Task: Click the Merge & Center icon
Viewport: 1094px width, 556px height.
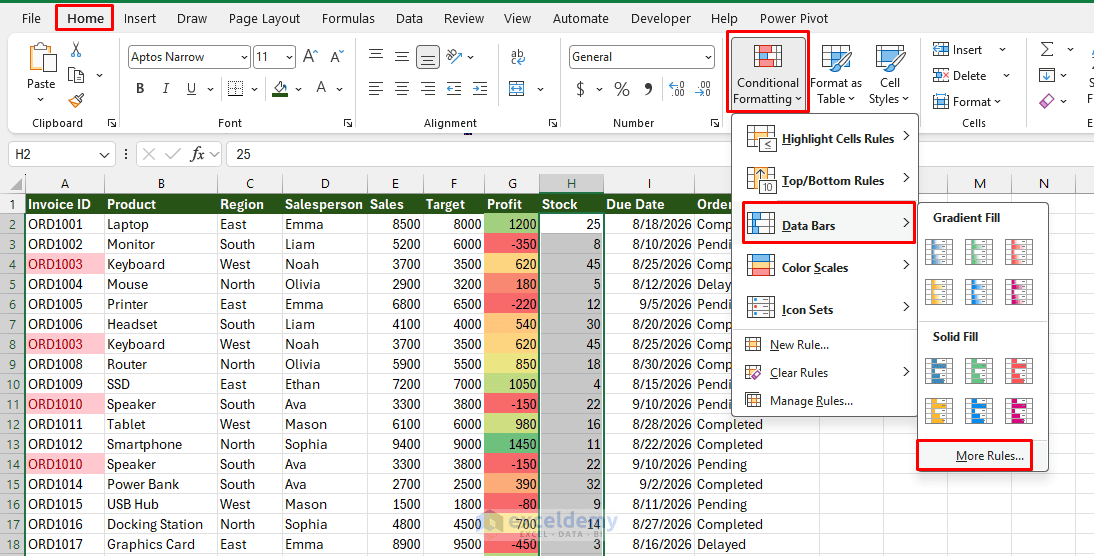Action: 516,89
